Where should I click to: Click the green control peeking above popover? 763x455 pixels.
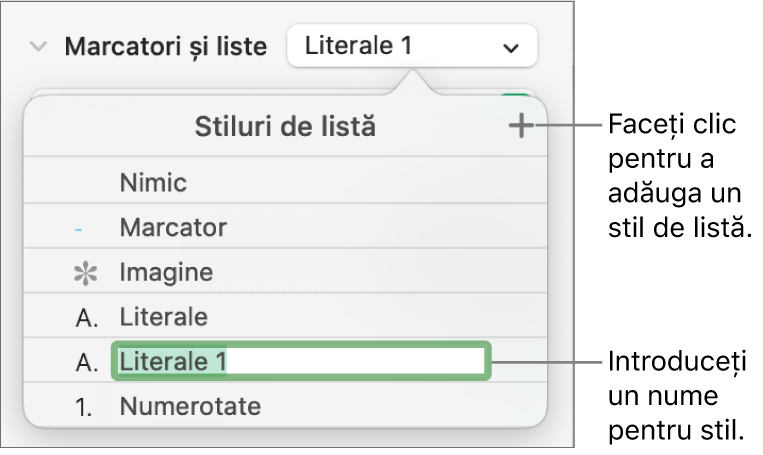tap(516, 97)
